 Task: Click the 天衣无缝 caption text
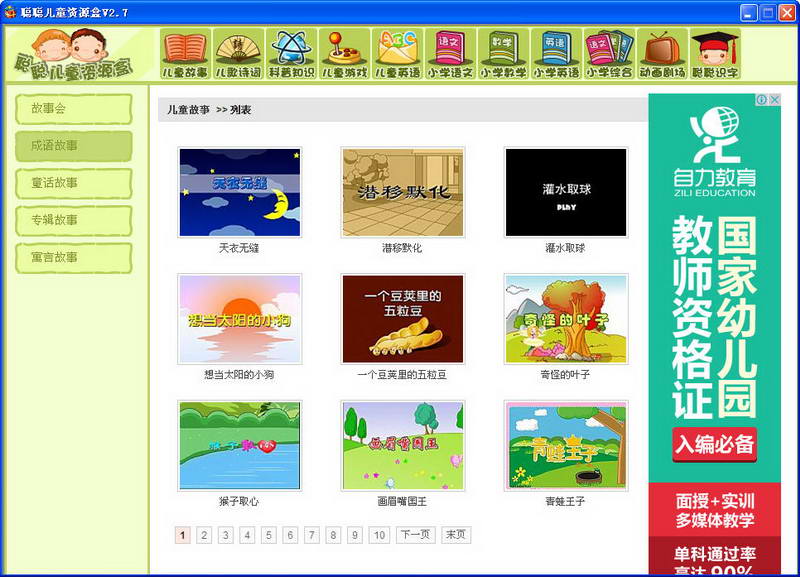(x=239, y=248)
